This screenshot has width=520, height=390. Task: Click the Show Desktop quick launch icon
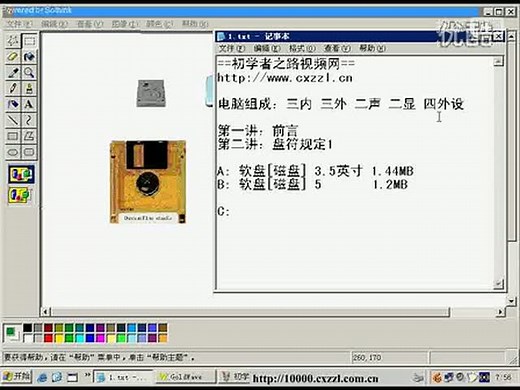(72, 377)
